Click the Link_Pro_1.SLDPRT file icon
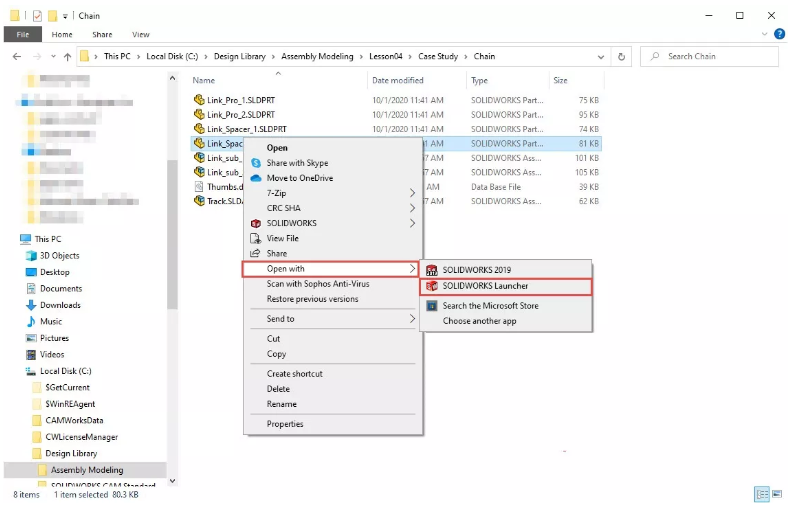 pos(199,100)
